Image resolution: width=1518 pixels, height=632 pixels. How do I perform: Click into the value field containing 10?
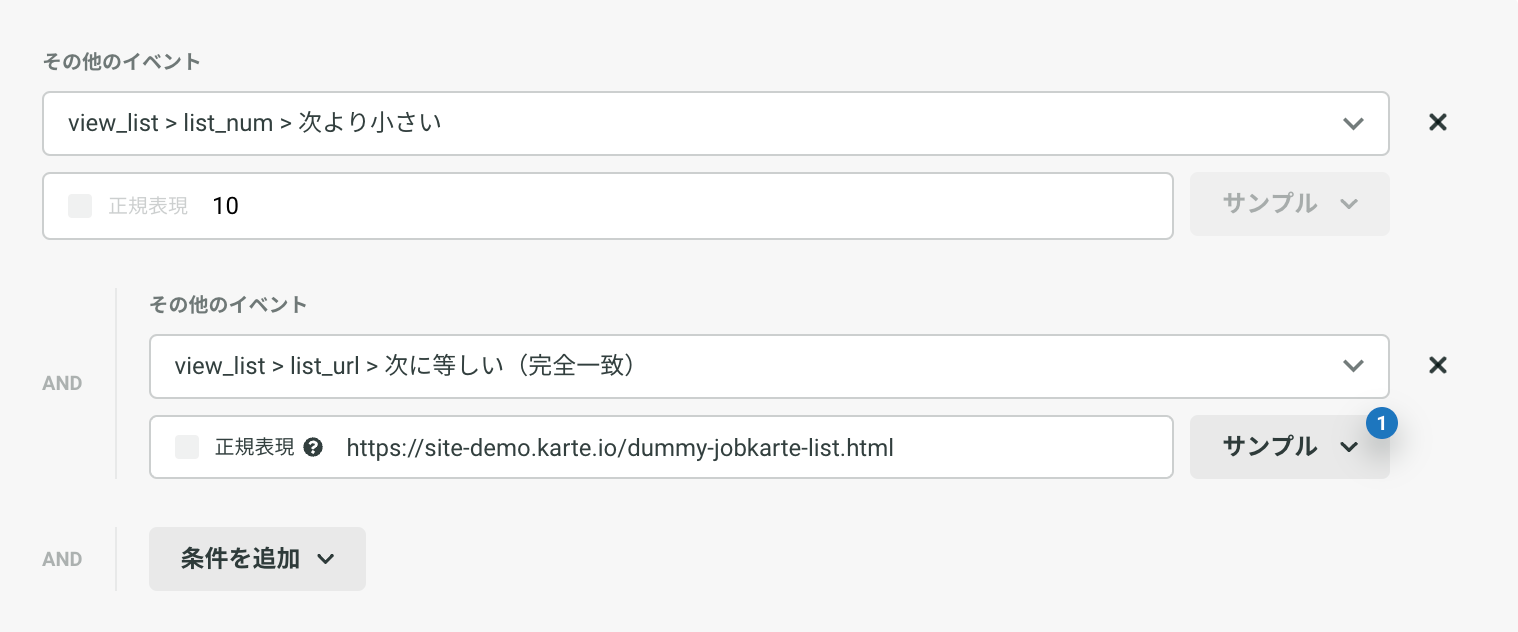[x=608, y=206]
